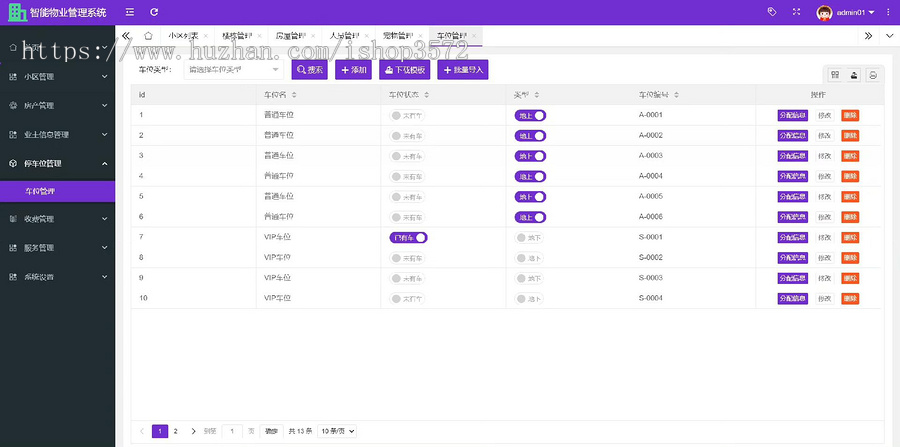Click the 添加 button
This screenshot has height=447, width=900.
[354, 70]
